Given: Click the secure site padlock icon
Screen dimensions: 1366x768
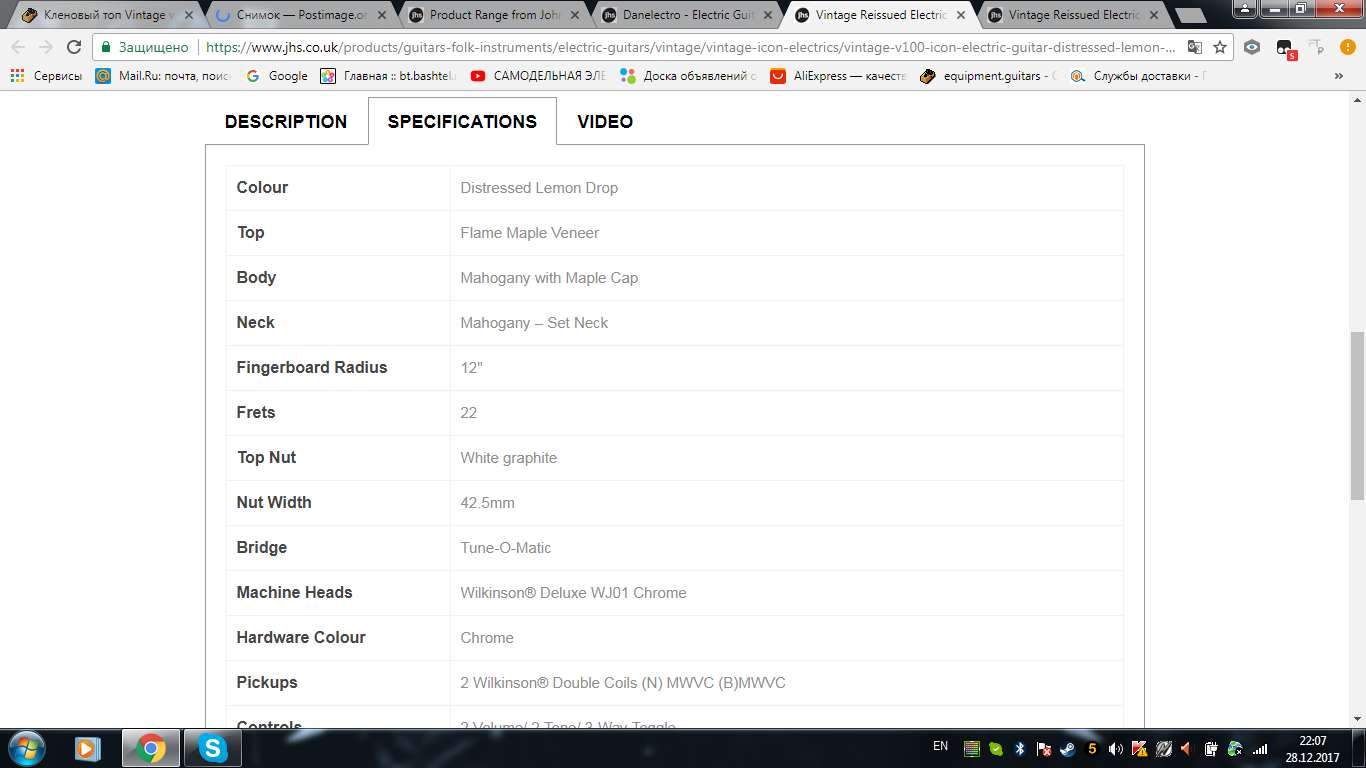Looking at the screenshot, I should [107, 47].
